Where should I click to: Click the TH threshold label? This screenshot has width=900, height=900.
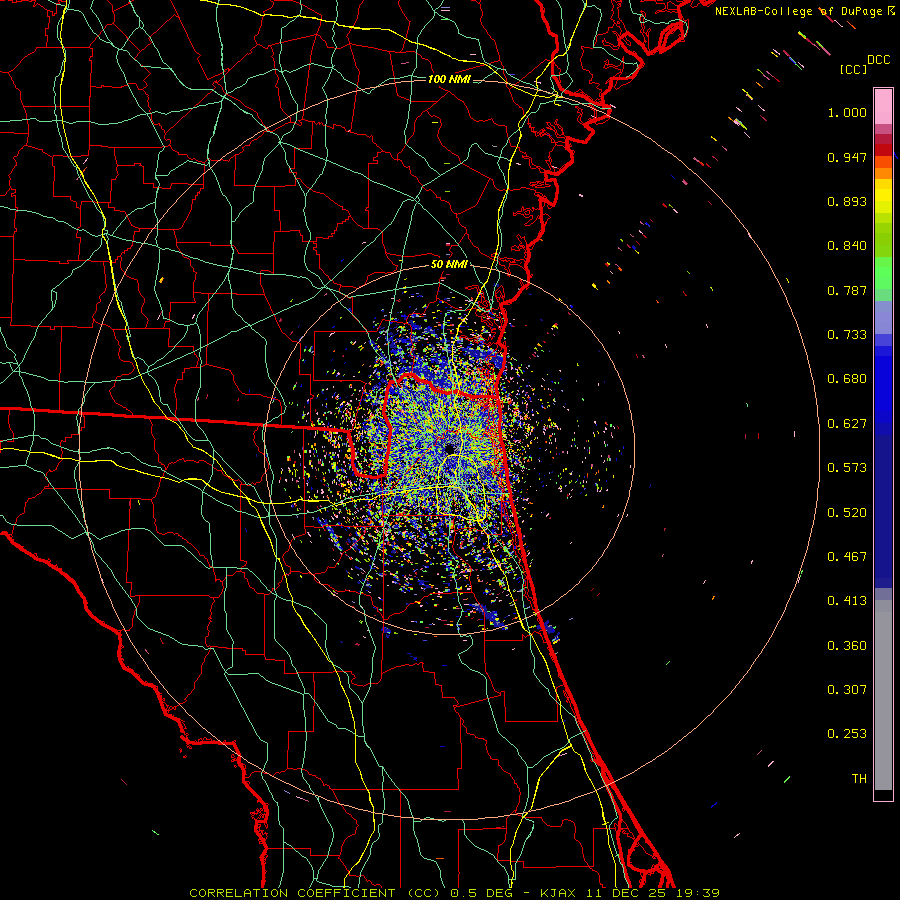(x=859, y=779)
